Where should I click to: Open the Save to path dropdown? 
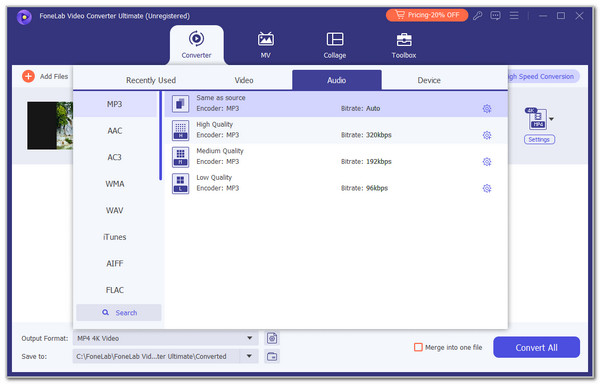tap(249, 356)
